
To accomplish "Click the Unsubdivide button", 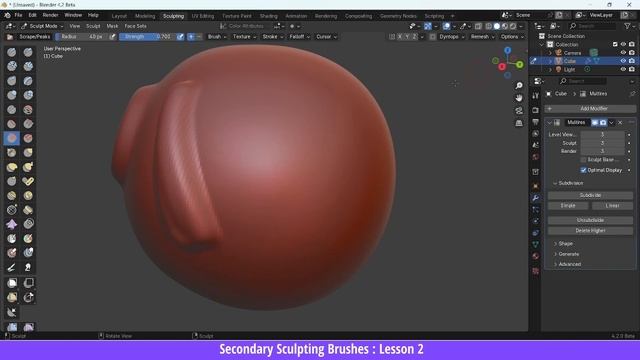I will (x=590, y=220).
